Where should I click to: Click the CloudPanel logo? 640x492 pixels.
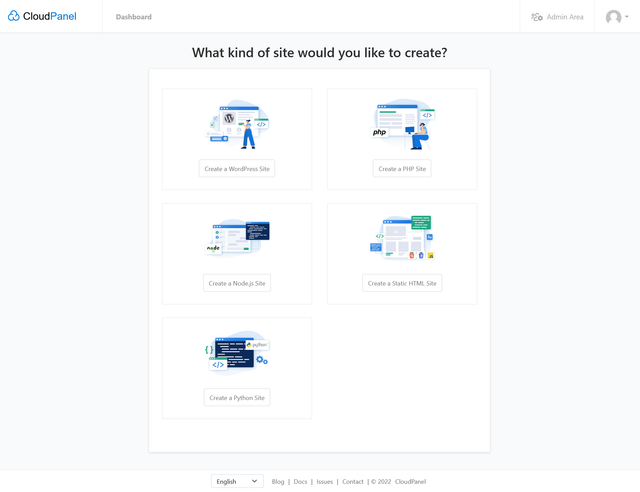click(x=42, y=16)
